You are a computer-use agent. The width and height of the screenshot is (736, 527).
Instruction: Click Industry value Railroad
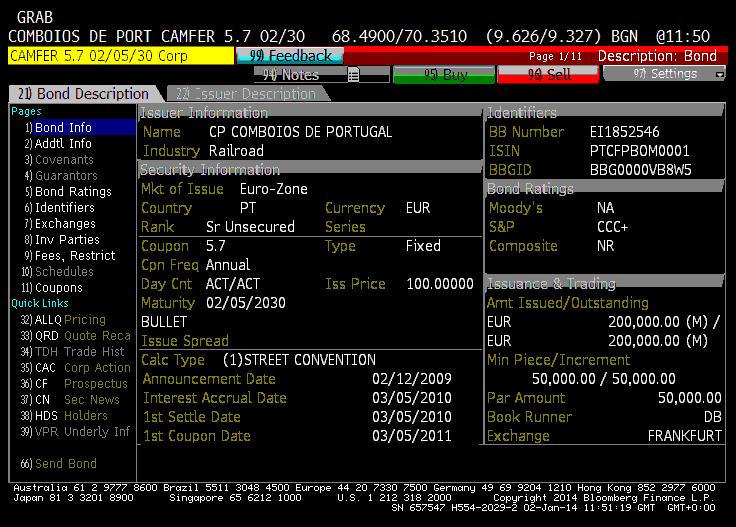click(236, 151)
